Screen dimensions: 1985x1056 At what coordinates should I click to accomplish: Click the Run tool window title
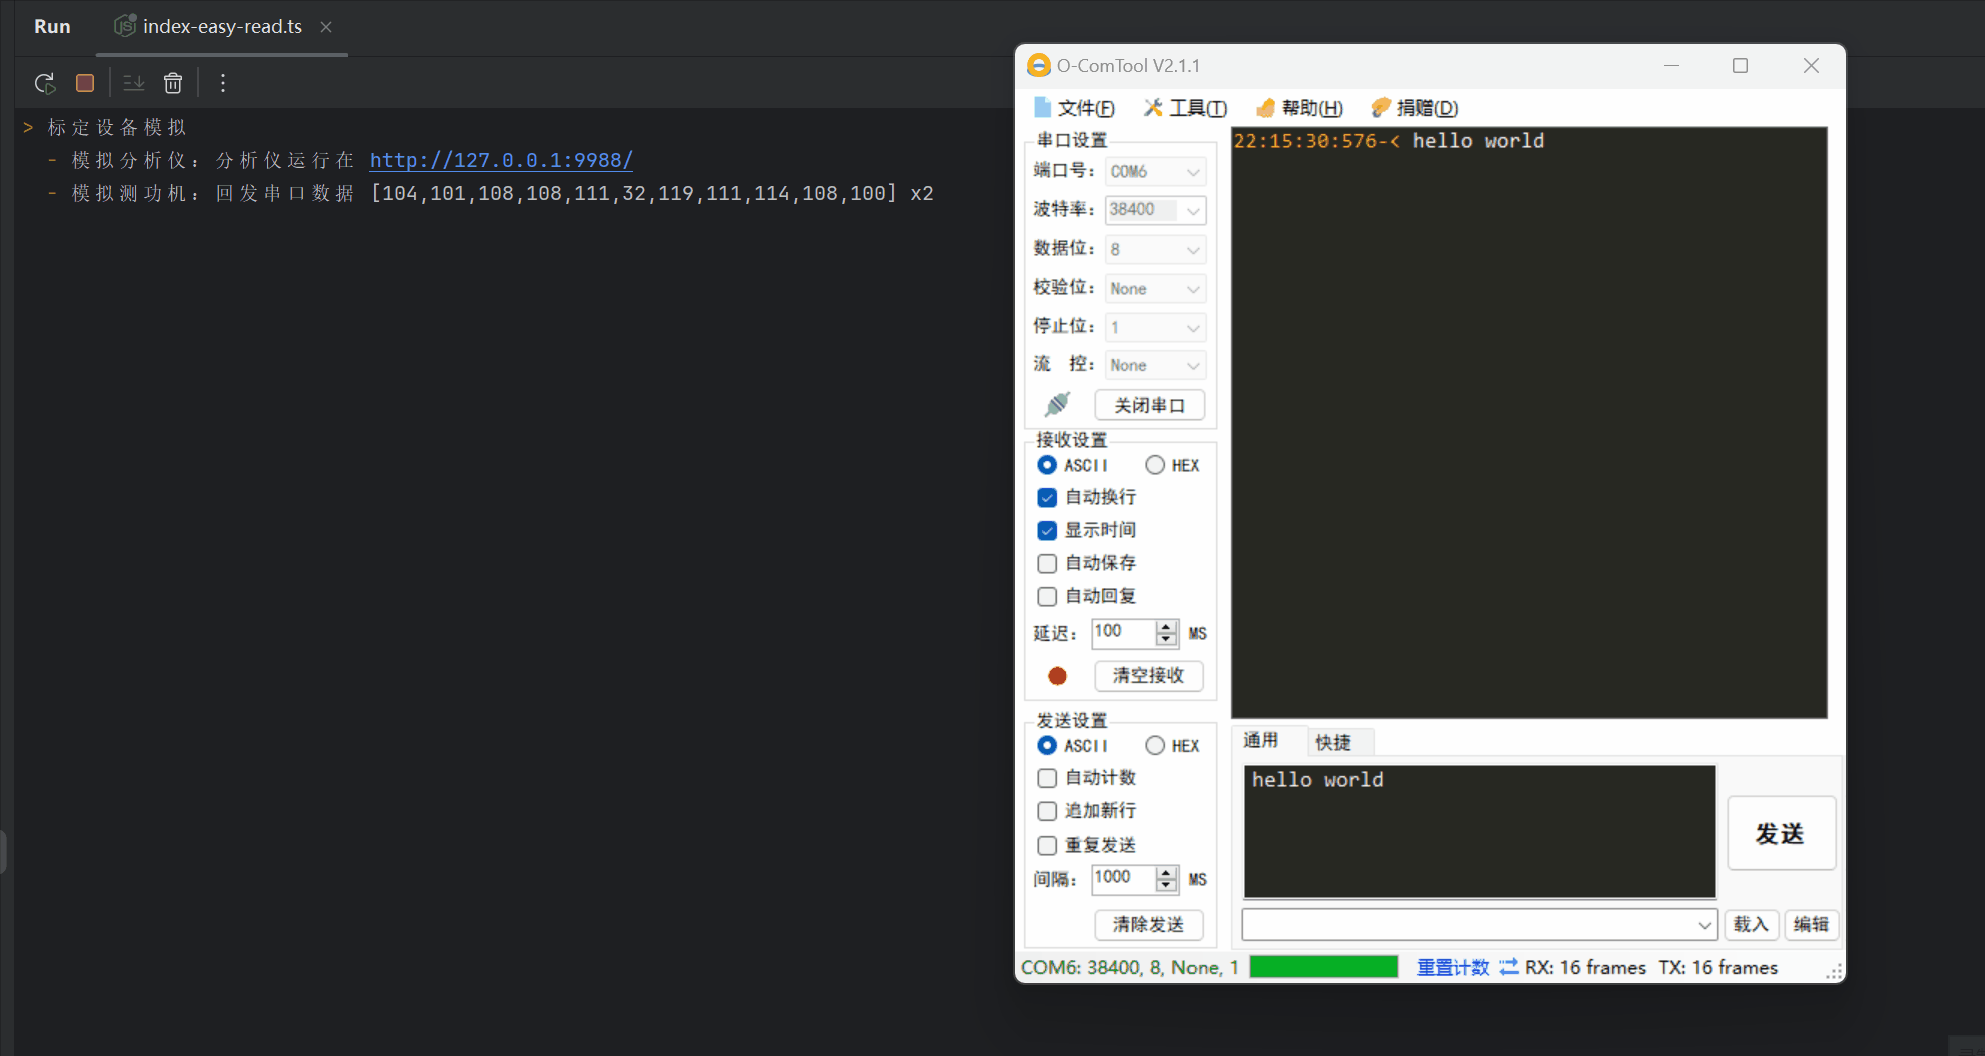(52, 27)
